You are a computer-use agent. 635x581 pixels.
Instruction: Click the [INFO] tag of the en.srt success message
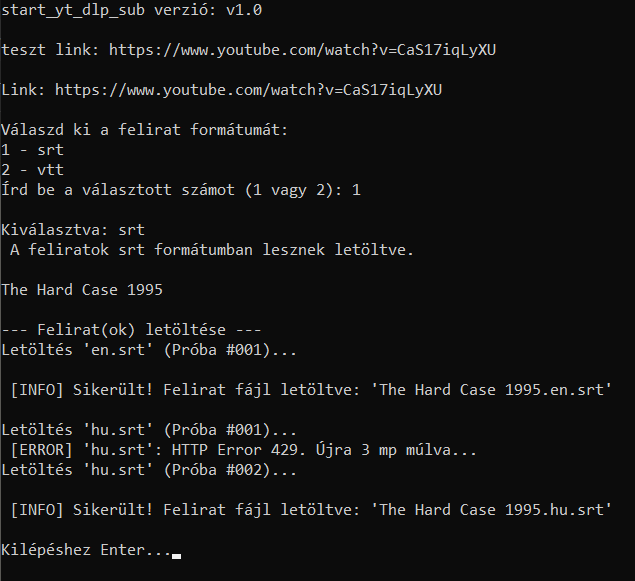pos(37,390)
